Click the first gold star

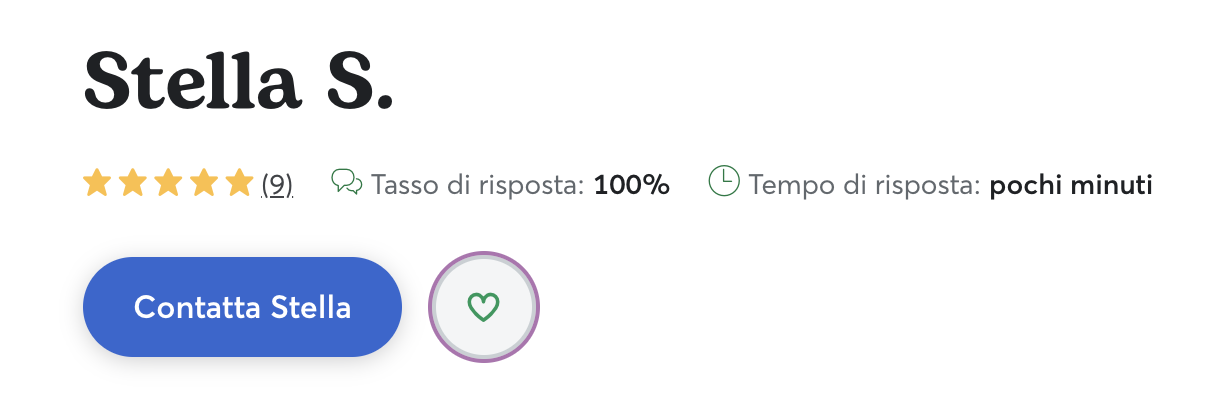(x=96, y=183)
